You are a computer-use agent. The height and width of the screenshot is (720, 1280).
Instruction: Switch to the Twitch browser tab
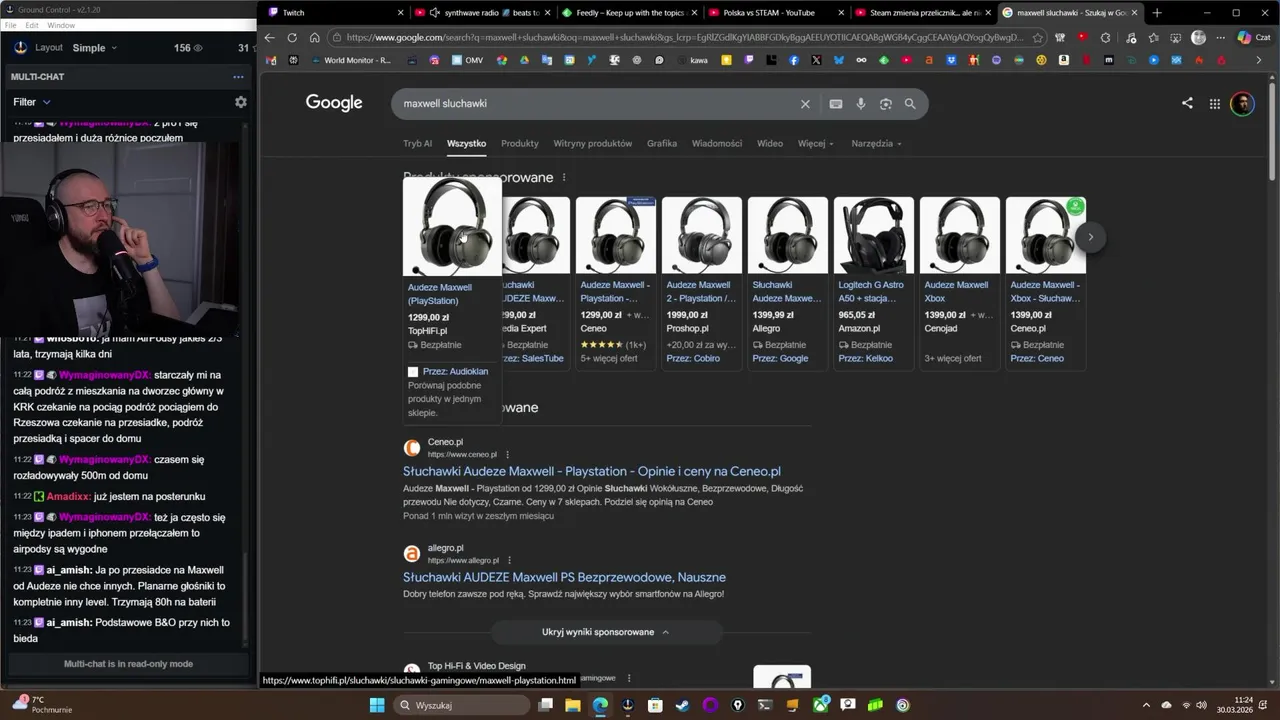pos(337,13)
